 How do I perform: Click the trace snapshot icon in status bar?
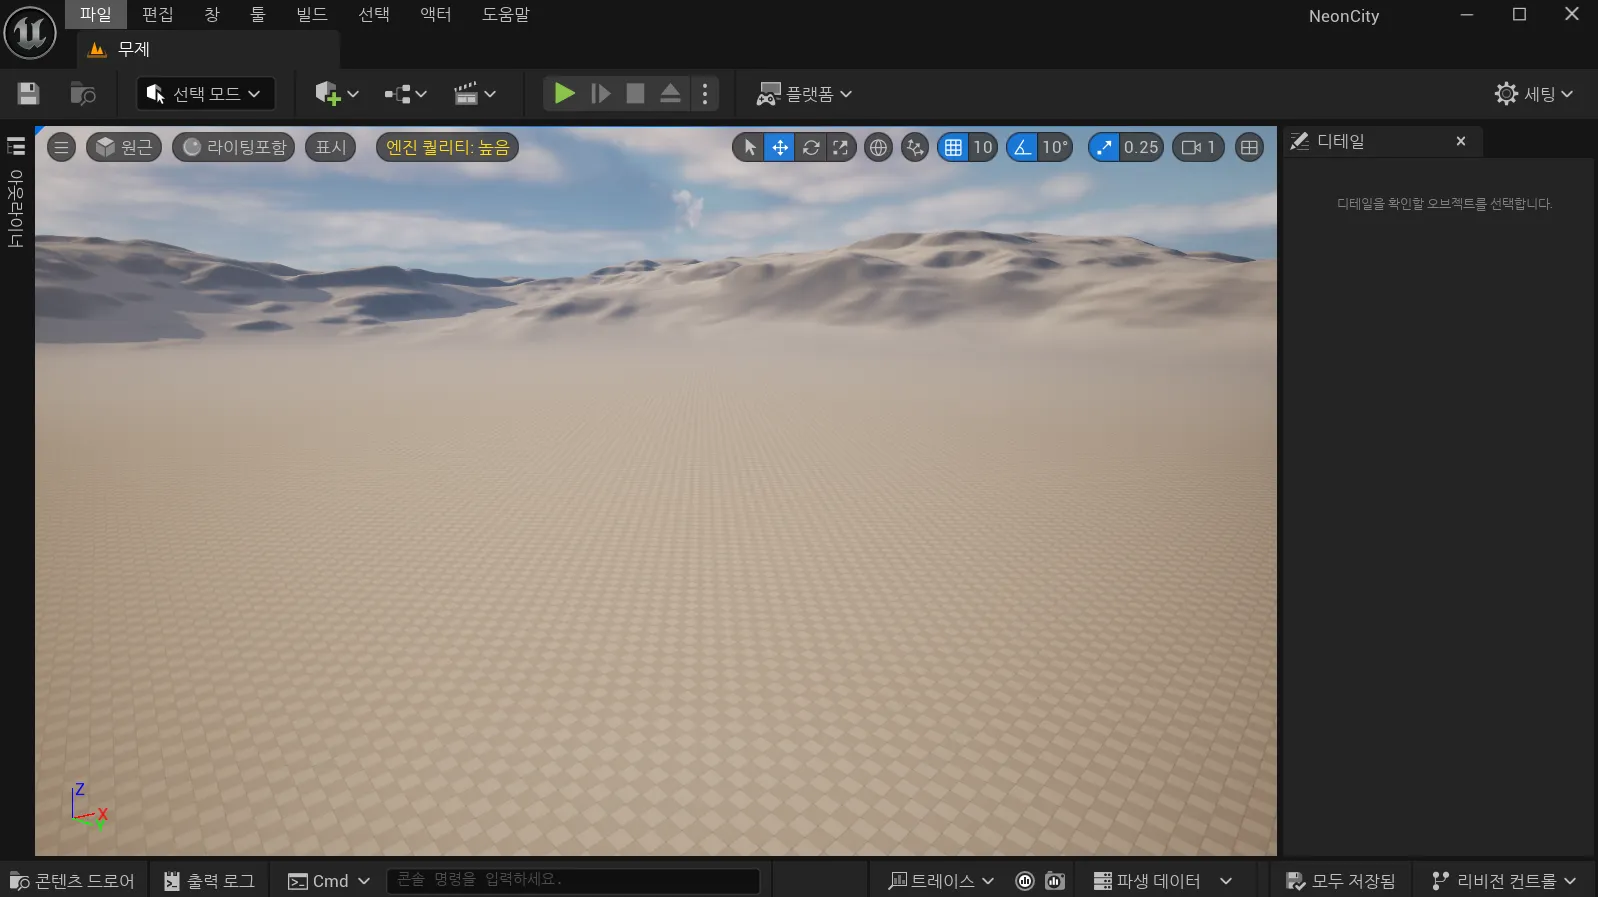[x=1055, y=881]
